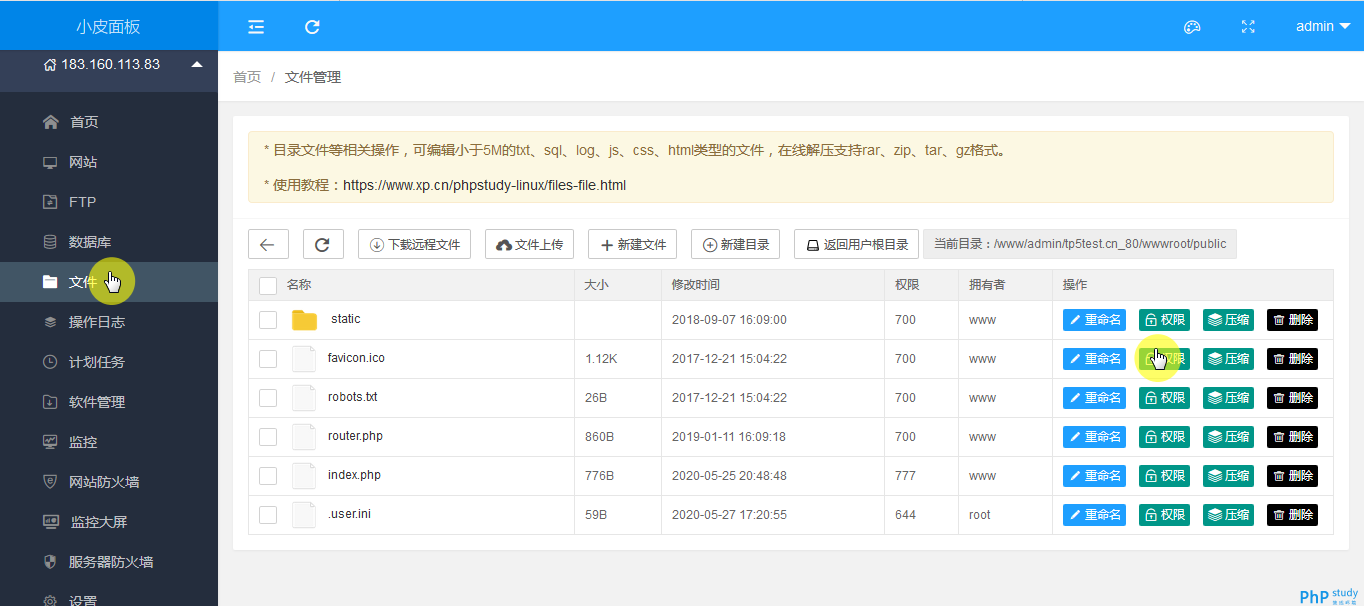Viewport: 1364px width, 606px height.
Task: Open 服务器防火墙 in the sidebar
Action: (x=109, y=562)
